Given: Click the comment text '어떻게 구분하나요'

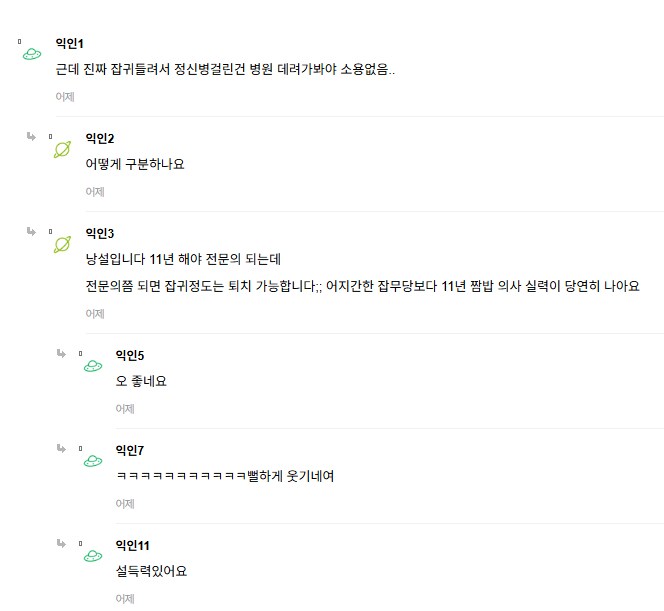Looking at the screenshot, I should tap(135, 164).
